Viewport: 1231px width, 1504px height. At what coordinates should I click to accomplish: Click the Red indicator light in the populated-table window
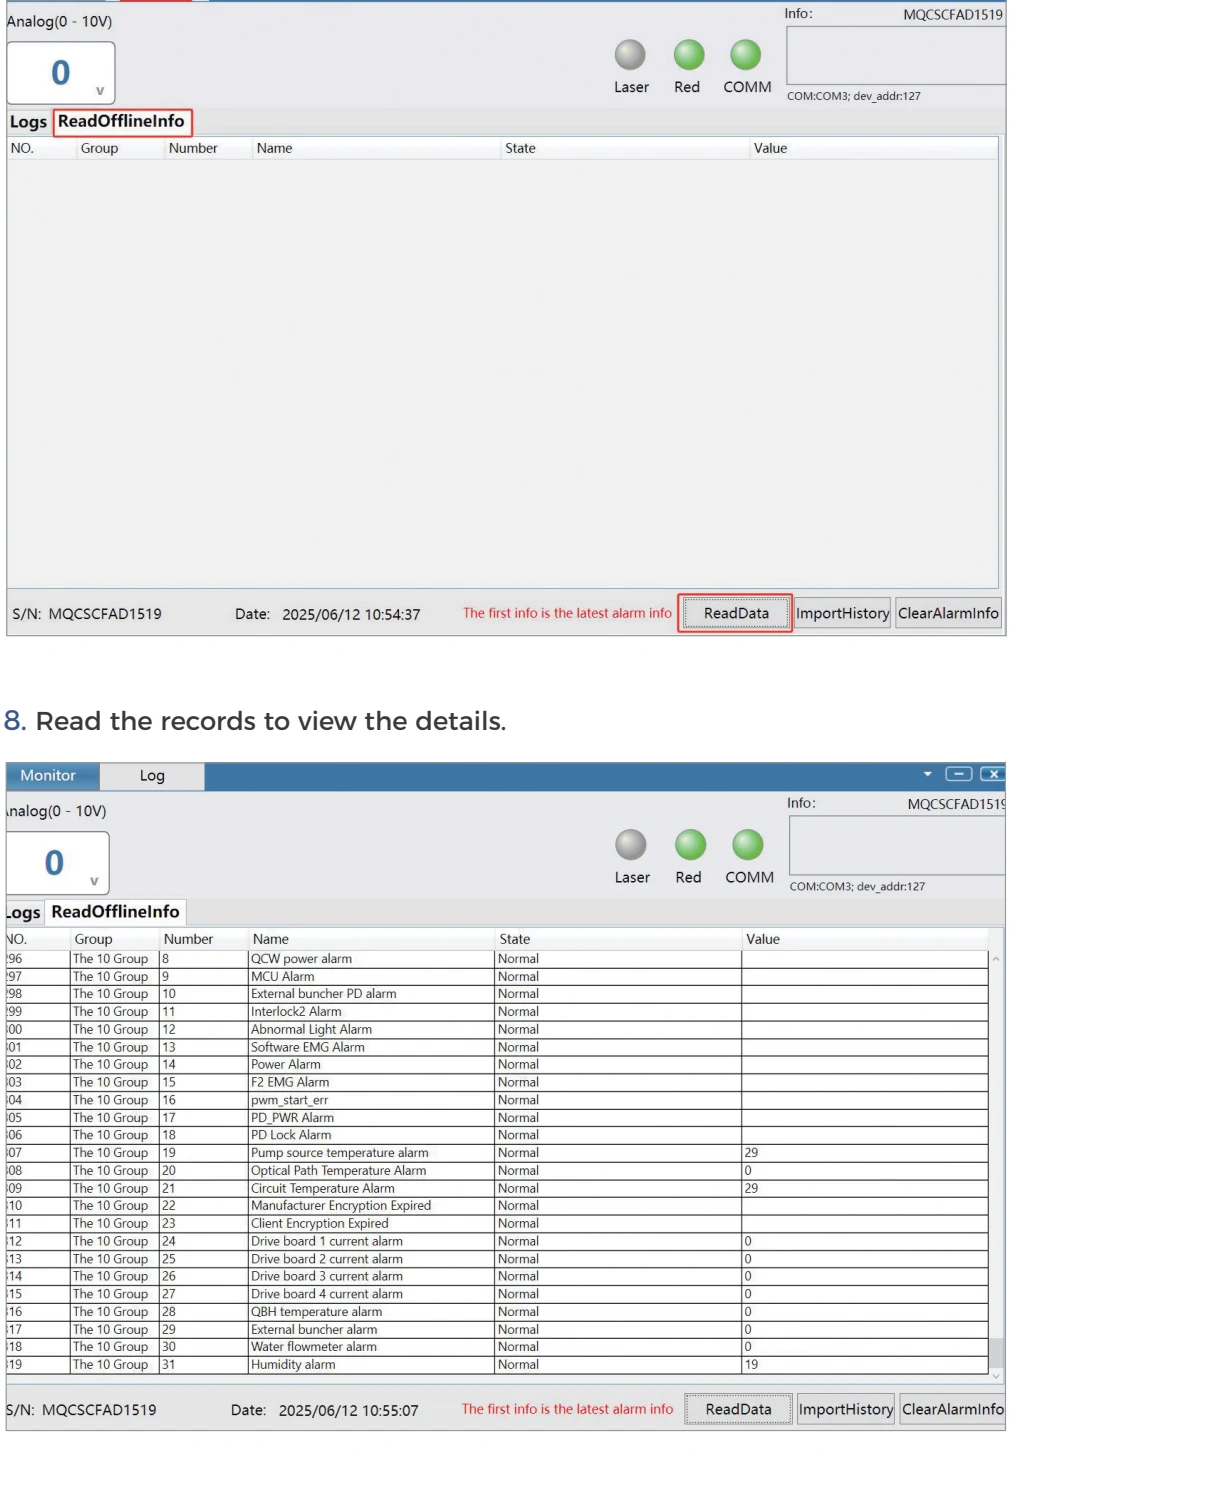click(x=690, y=845)
